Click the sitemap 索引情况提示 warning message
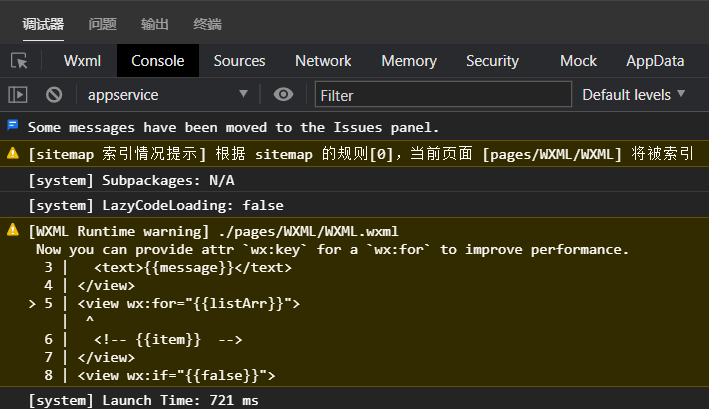 [360, 154]
